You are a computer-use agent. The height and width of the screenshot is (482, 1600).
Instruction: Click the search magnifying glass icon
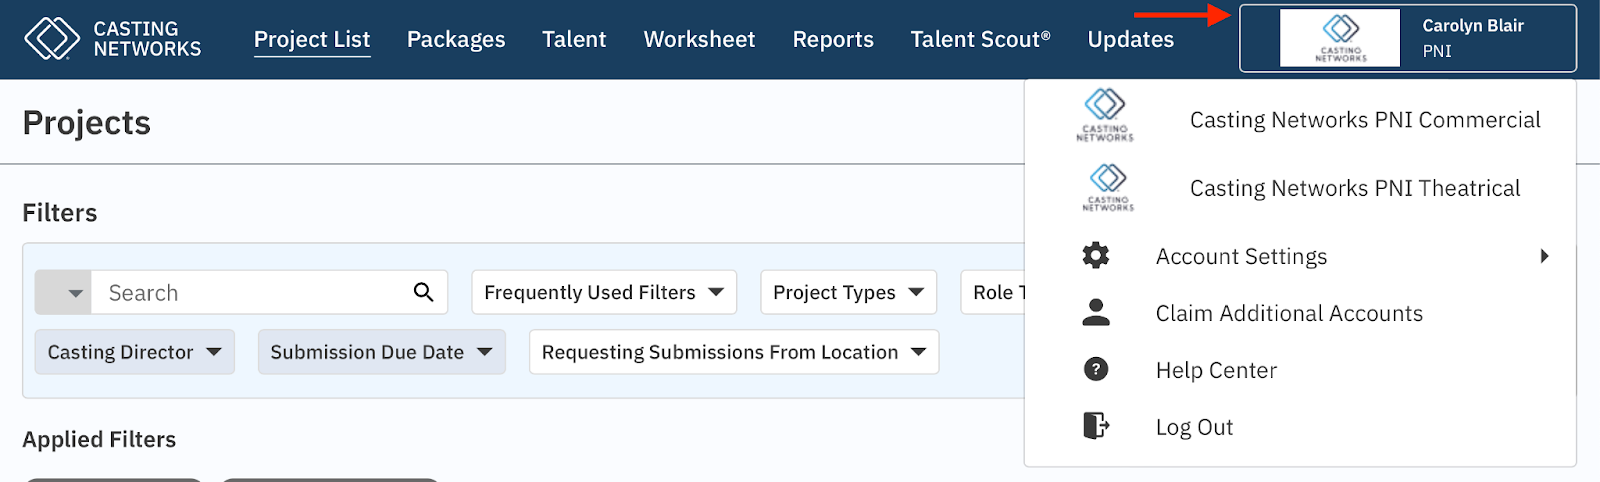point(423,292)
